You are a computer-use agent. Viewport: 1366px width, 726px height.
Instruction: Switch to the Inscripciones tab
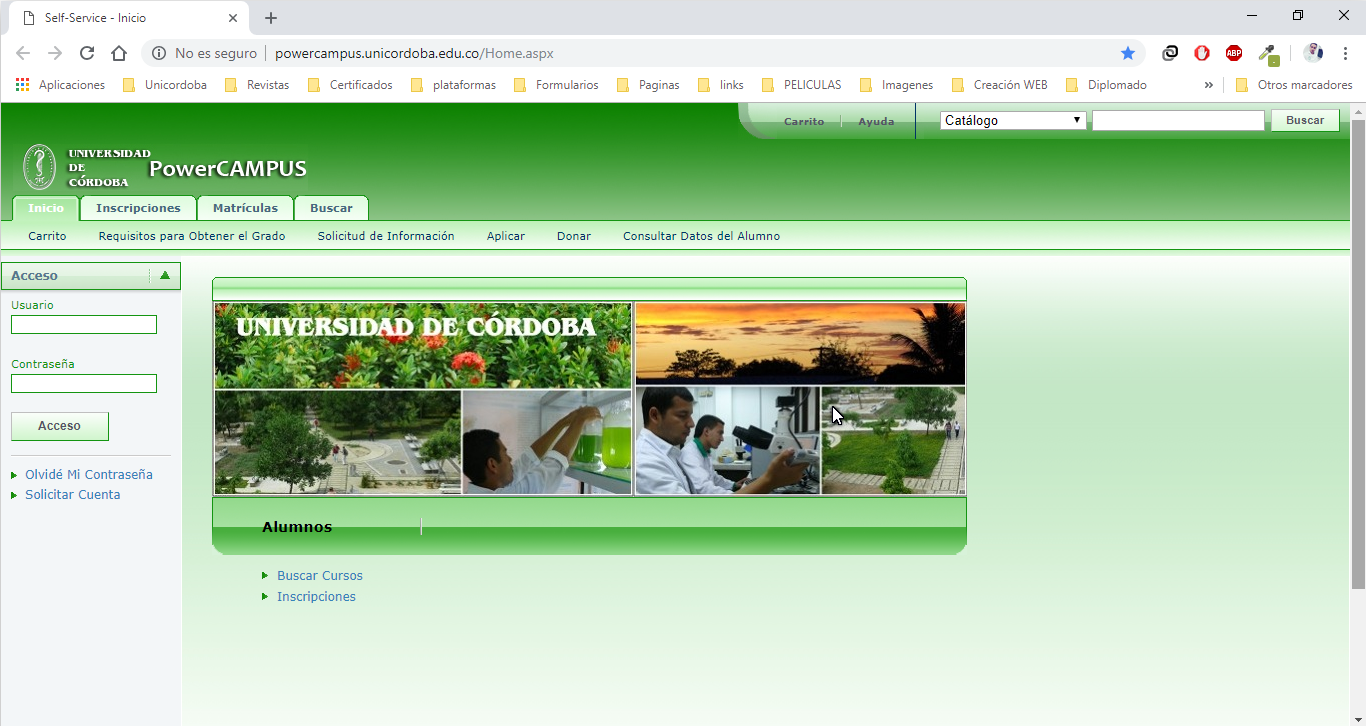138,208
